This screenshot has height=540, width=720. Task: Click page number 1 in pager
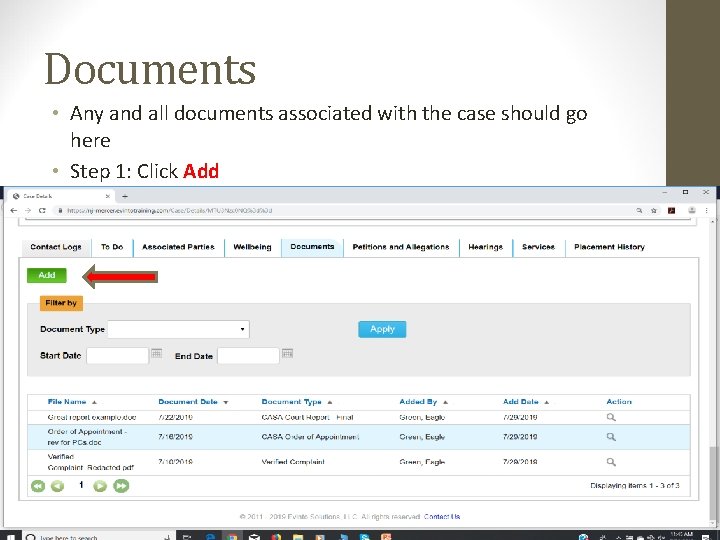pyautogui.click(x=81, y=485)
